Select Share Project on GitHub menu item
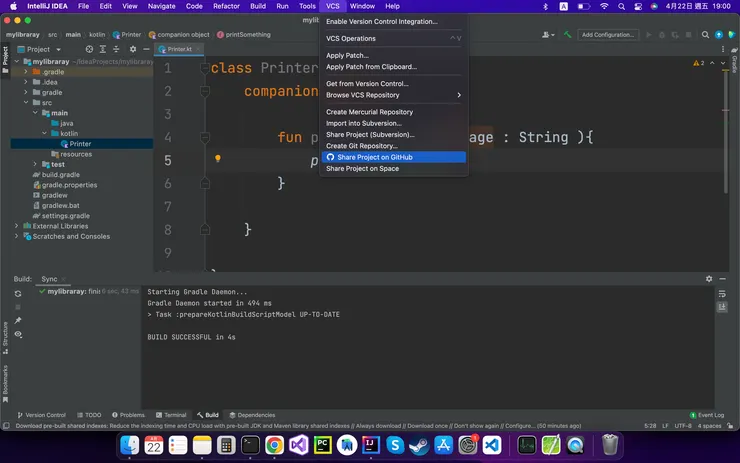Image resolution: width=740 pixels, height=463 pixels. click(375, 157)
